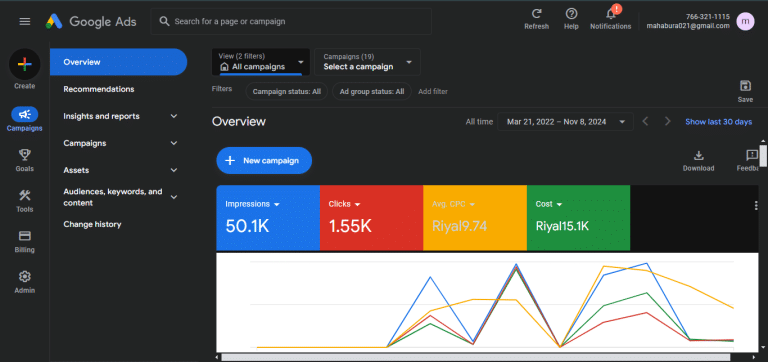Focus the page or campaign search field

point(291,22)
